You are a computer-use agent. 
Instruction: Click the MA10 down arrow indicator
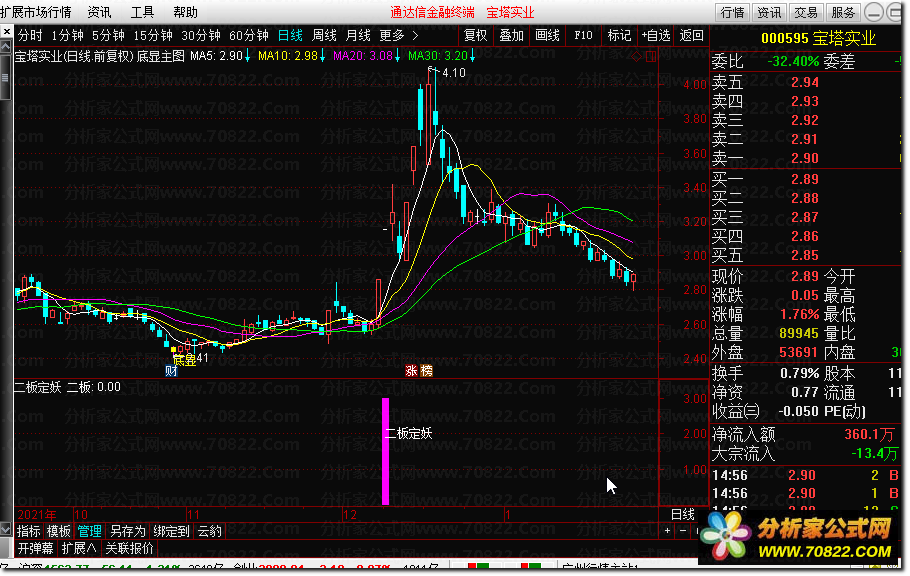323,56
